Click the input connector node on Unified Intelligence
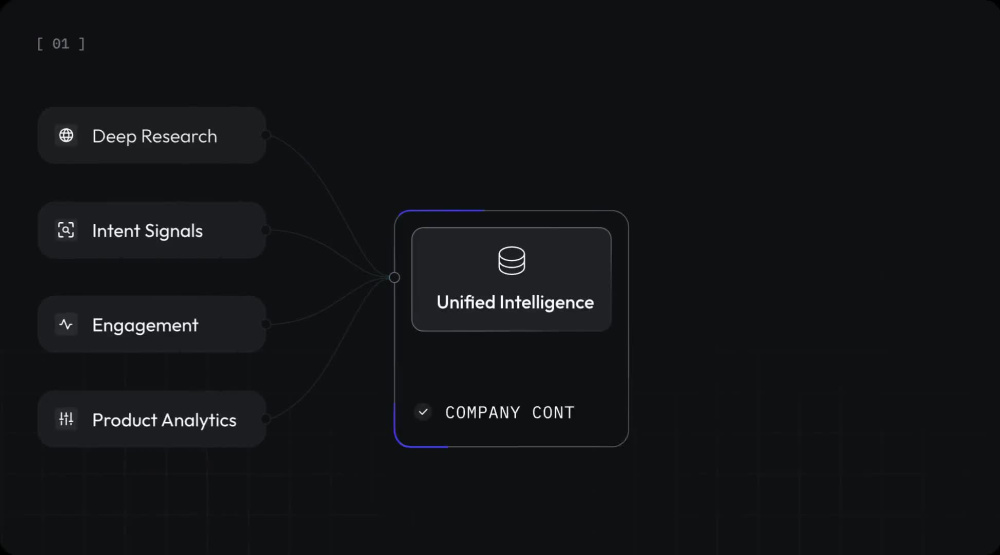Screen dimensions: 1000x555 394,278
